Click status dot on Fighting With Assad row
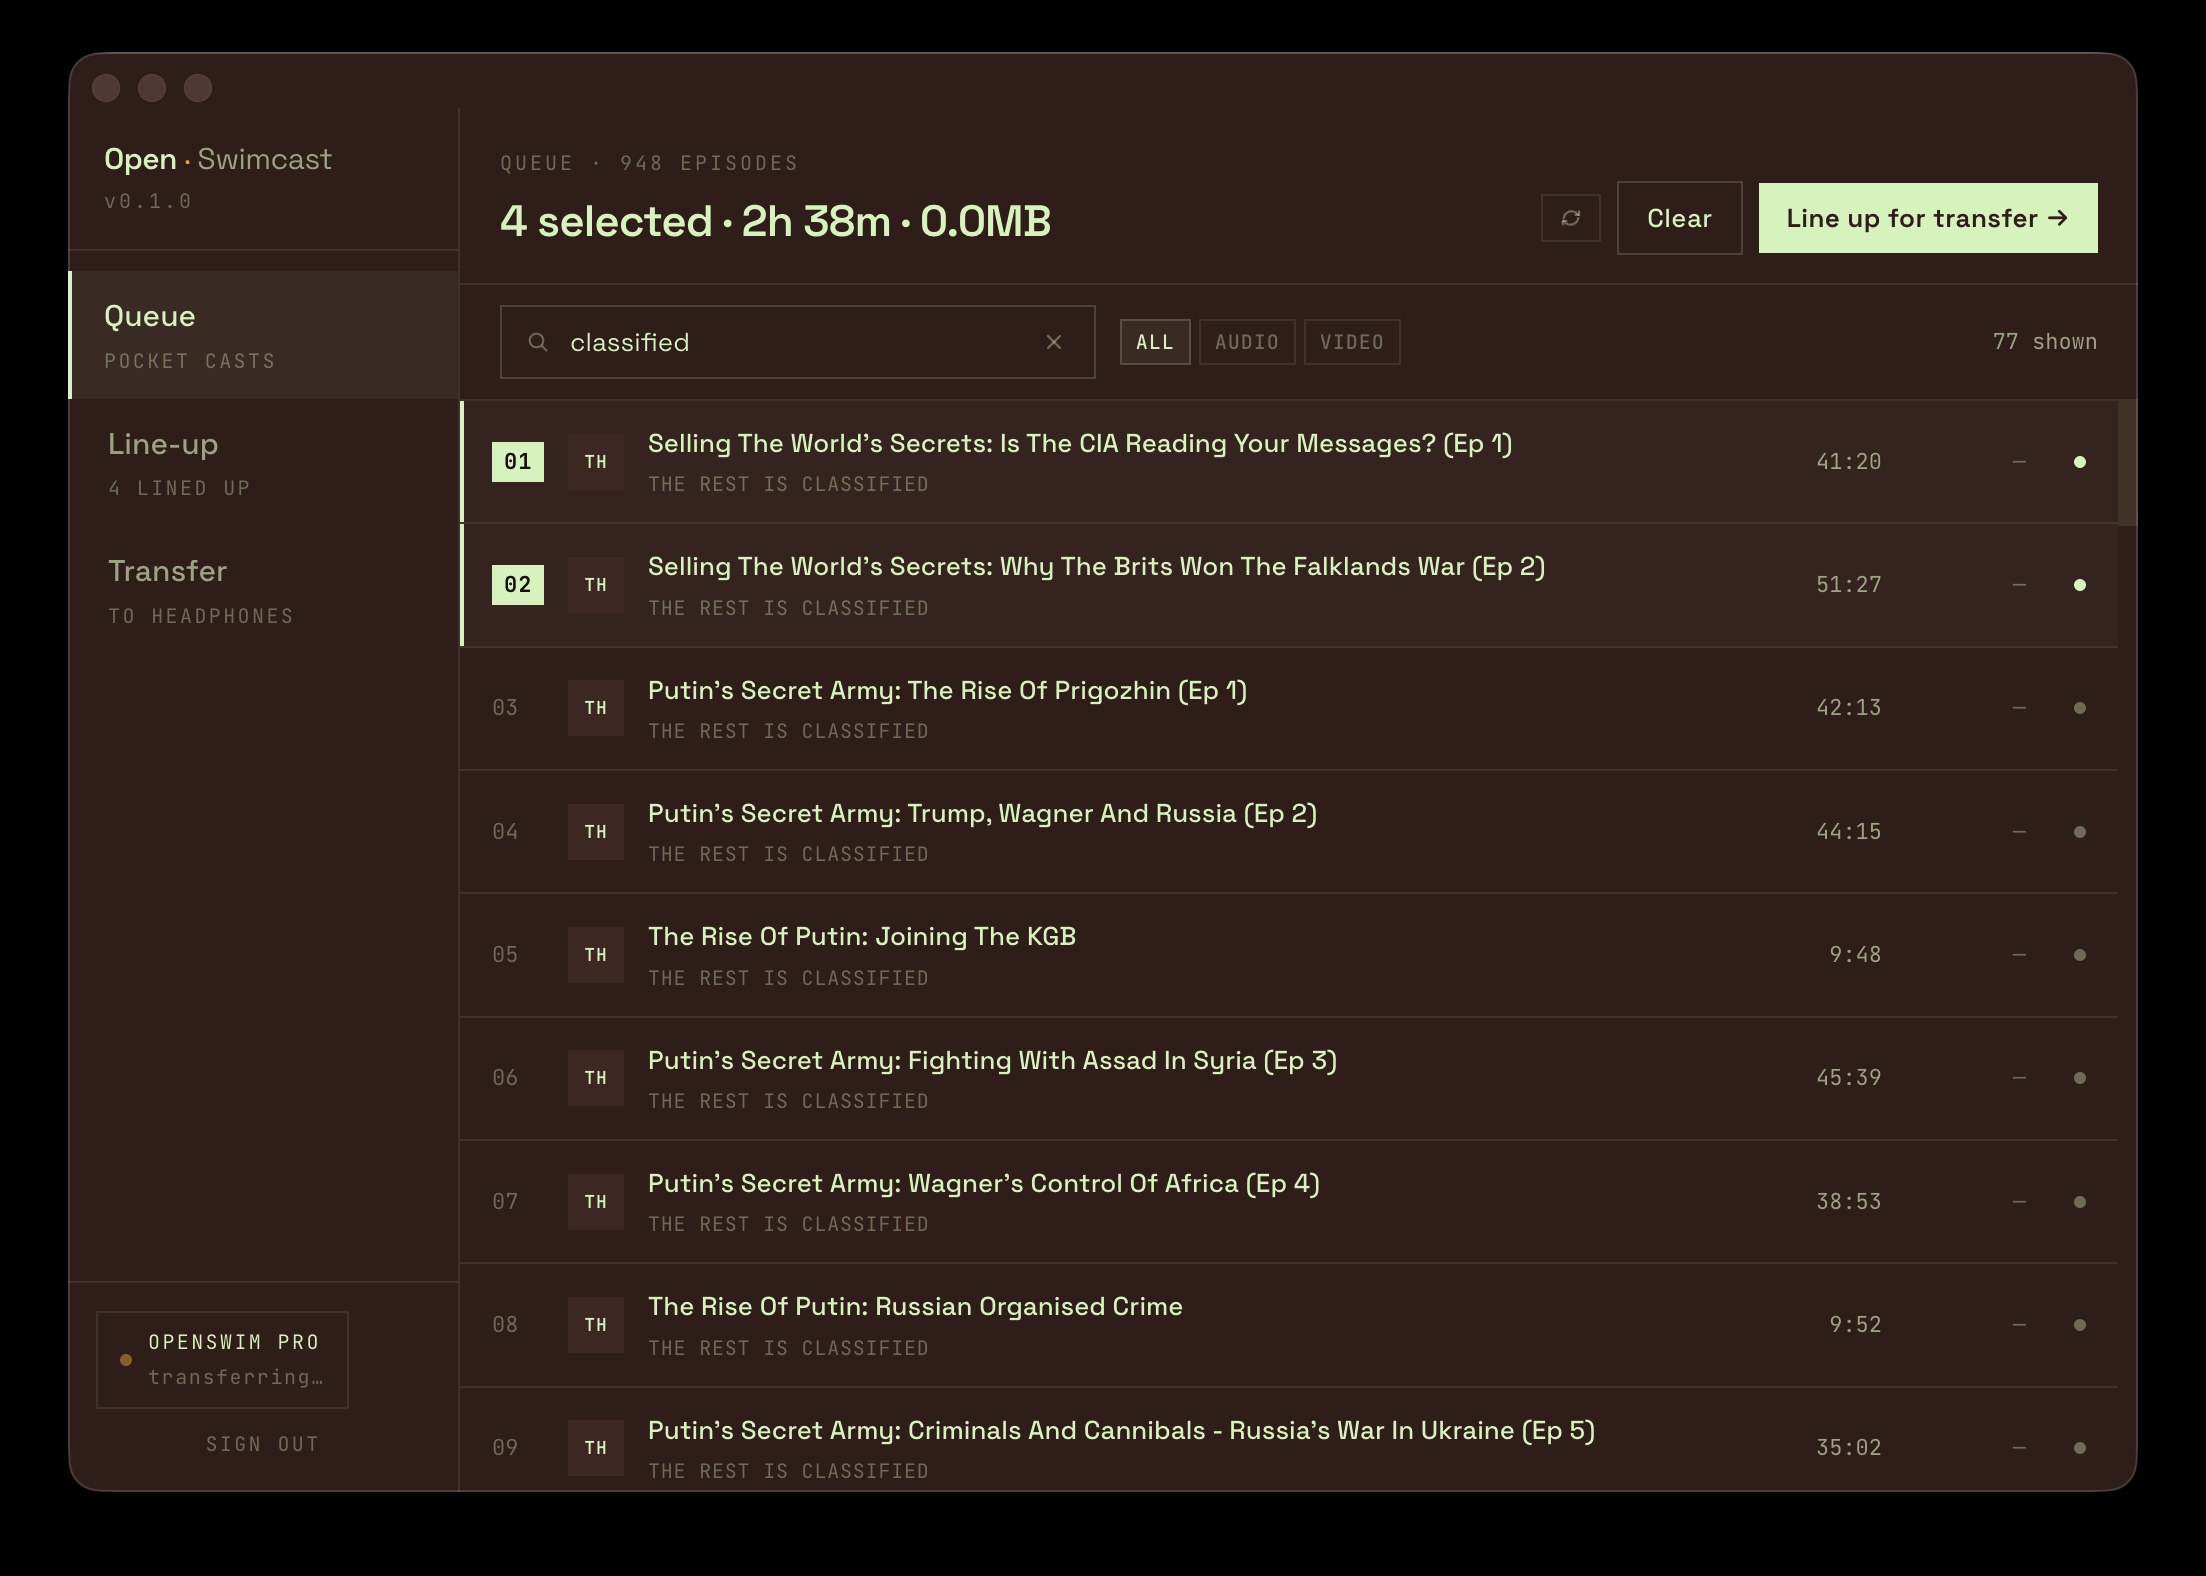Image resolution: width=2206 pixels, height=1576 pixels. pyautogui.click(x=2080, y=1078)
